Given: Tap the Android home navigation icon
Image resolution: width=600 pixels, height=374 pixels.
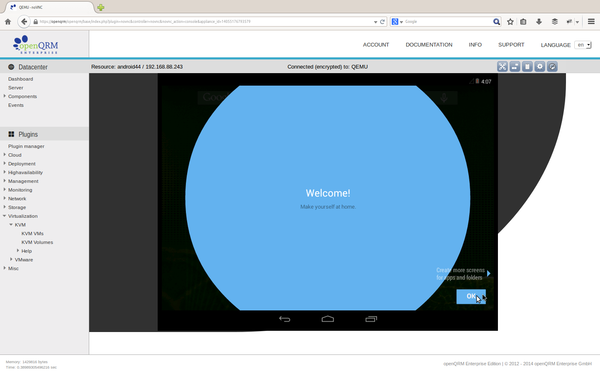Looking at the screenshot, I should [x=328, y=319].
